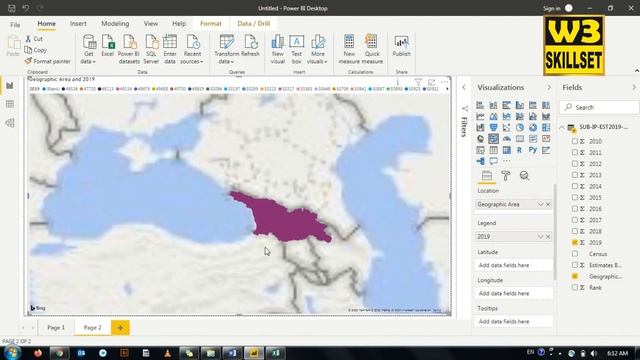Open the Format paint-roller tab
Screen dimensions: 640x360
point(505,176)
